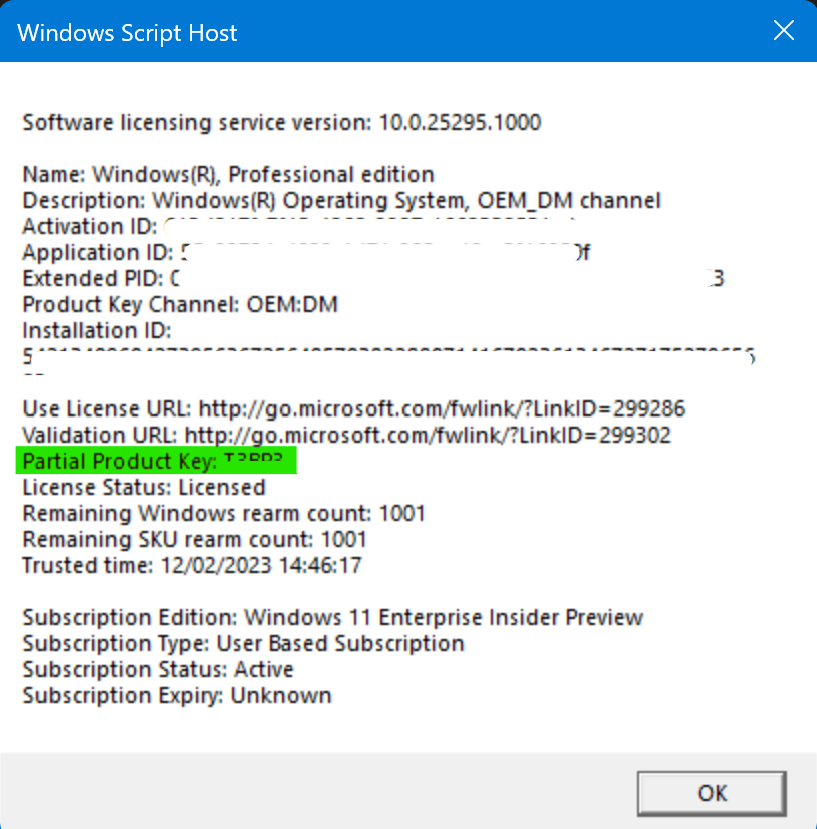This screenshot has height=829, width=817.
Task: Click the Use License URL text
Action: coord(353,409)
